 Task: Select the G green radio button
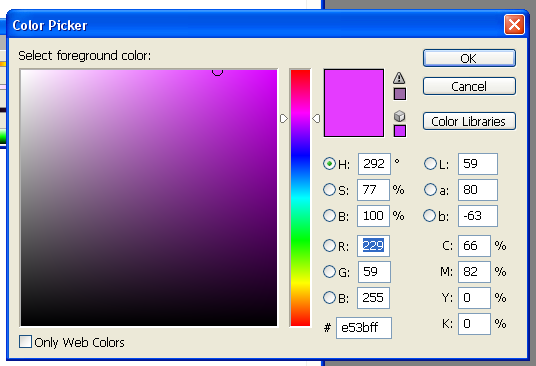tap(329, 272)
